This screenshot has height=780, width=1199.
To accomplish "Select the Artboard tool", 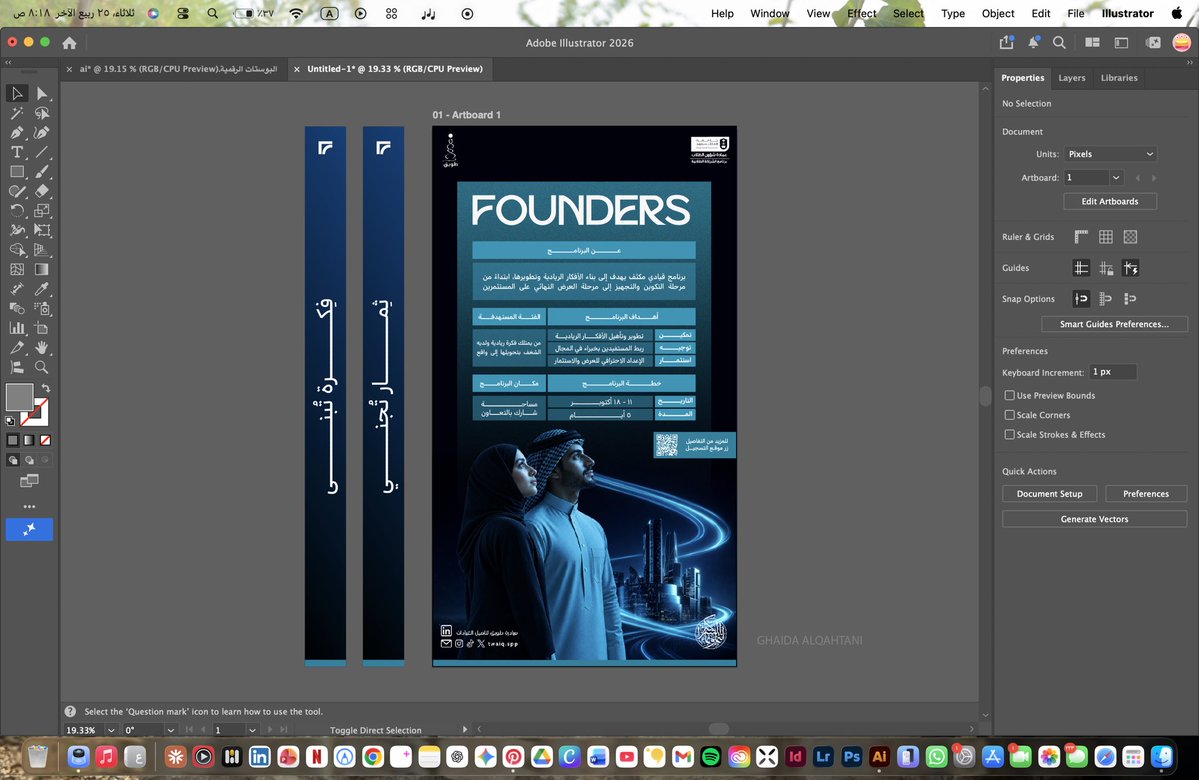I will [42, 328].
